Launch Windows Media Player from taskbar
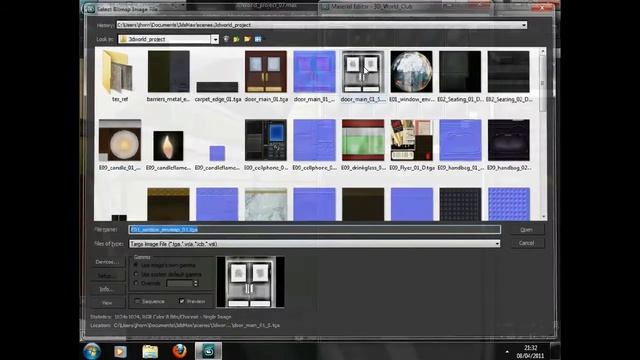Screen dimensions: 640x360 click(120, 351)
